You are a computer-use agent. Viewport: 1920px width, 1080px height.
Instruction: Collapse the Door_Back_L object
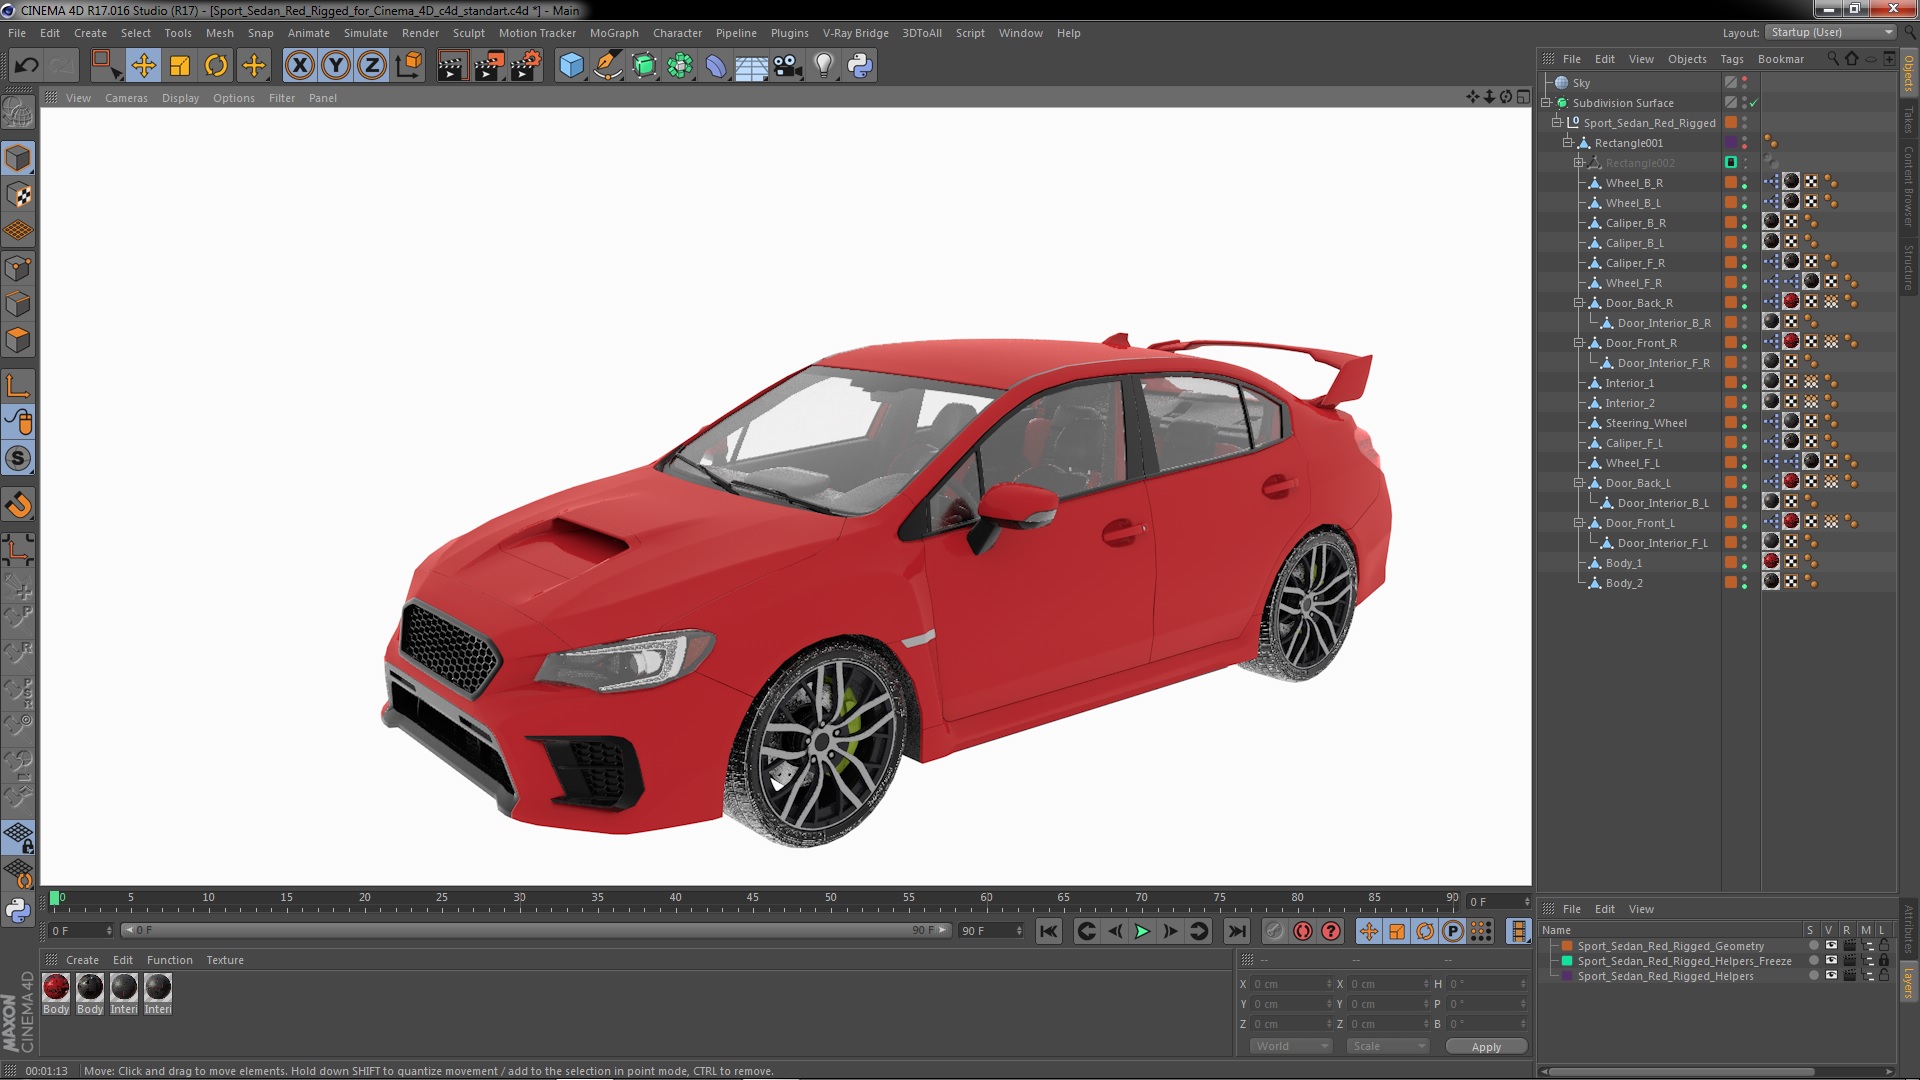[x=1579, y=483]
